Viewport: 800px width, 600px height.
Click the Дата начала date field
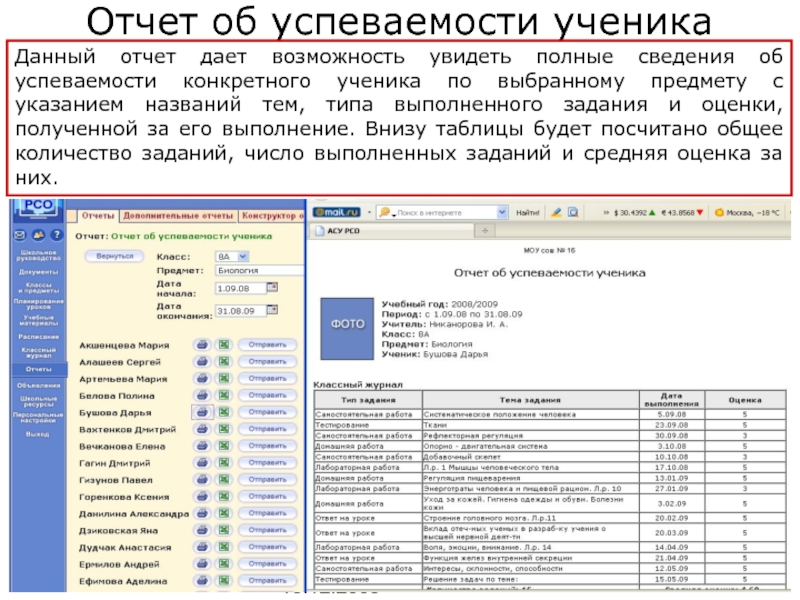(x=238, y=288)
